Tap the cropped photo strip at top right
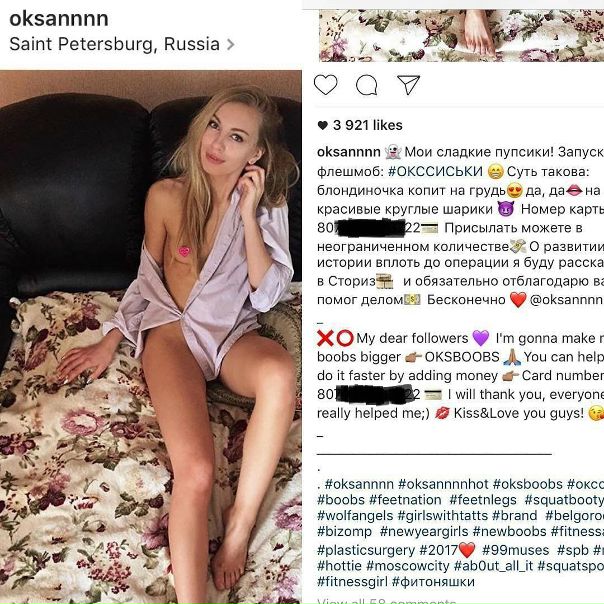 tap(461, 35)
